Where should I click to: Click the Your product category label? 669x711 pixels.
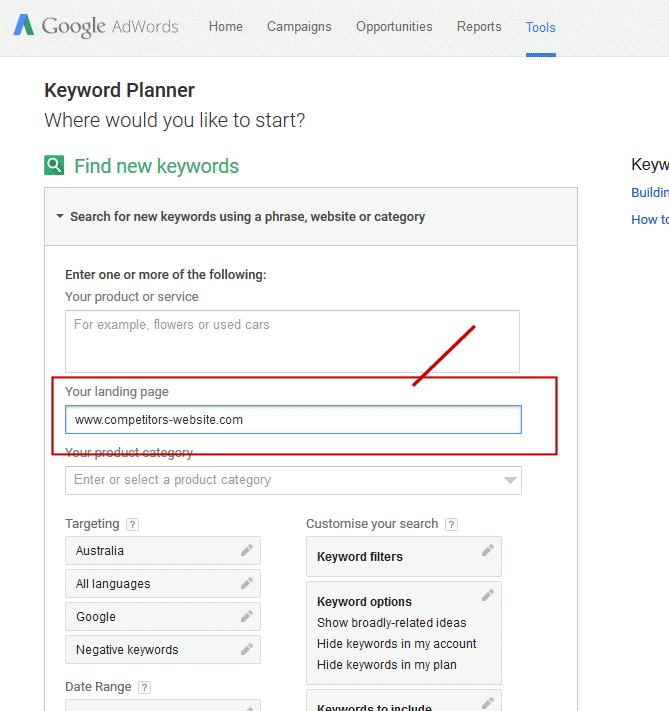pyautogui.click(x=129, y=453)
